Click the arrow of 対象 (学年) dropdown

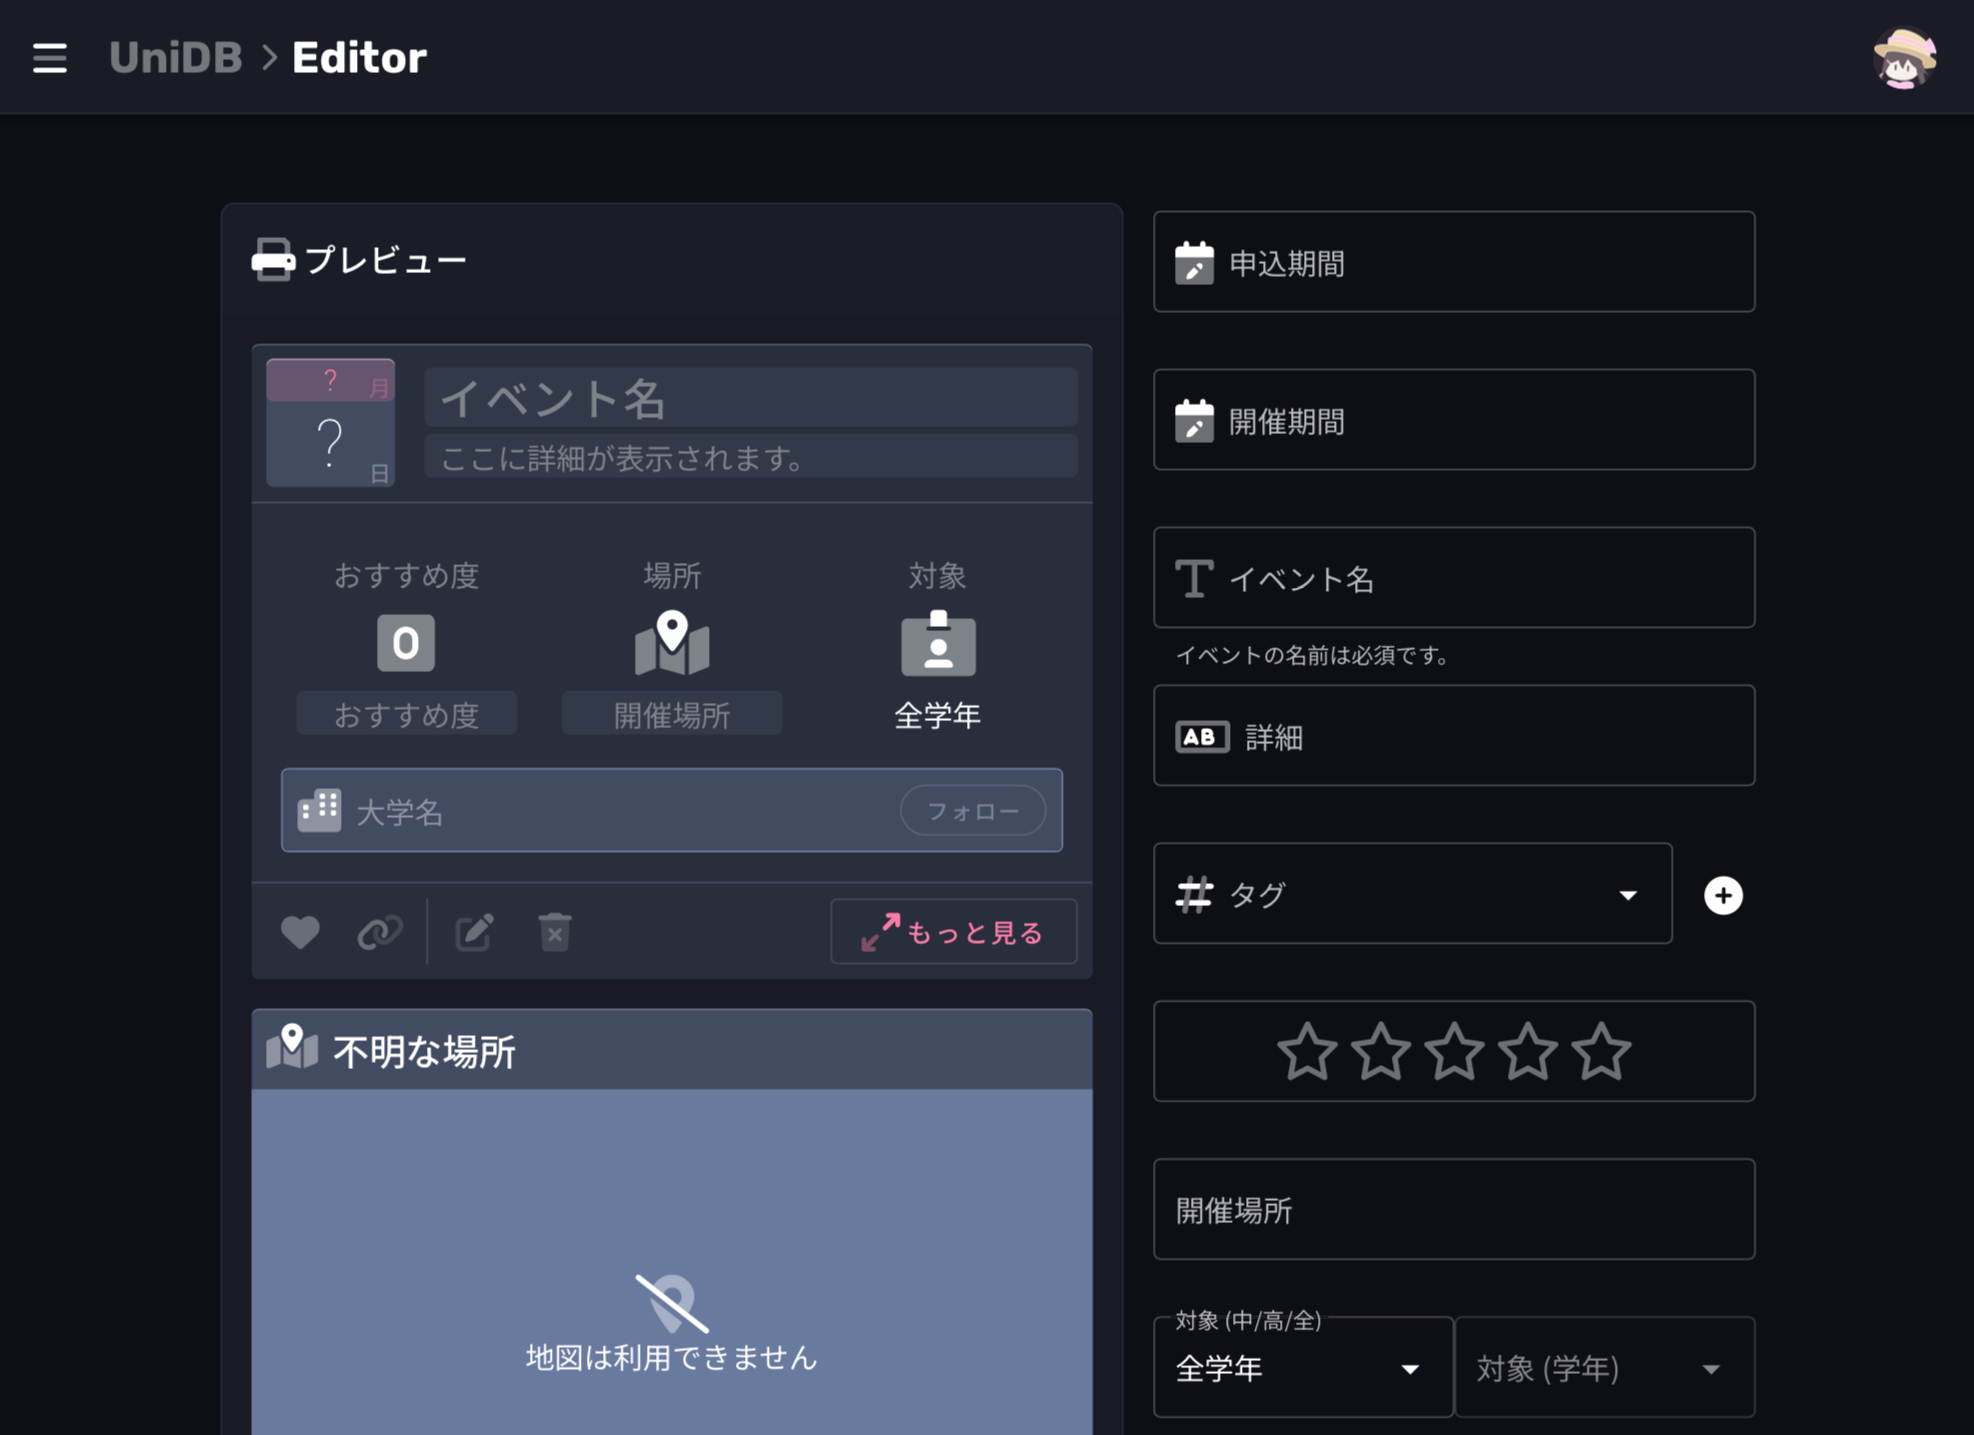point(1711,1369)
